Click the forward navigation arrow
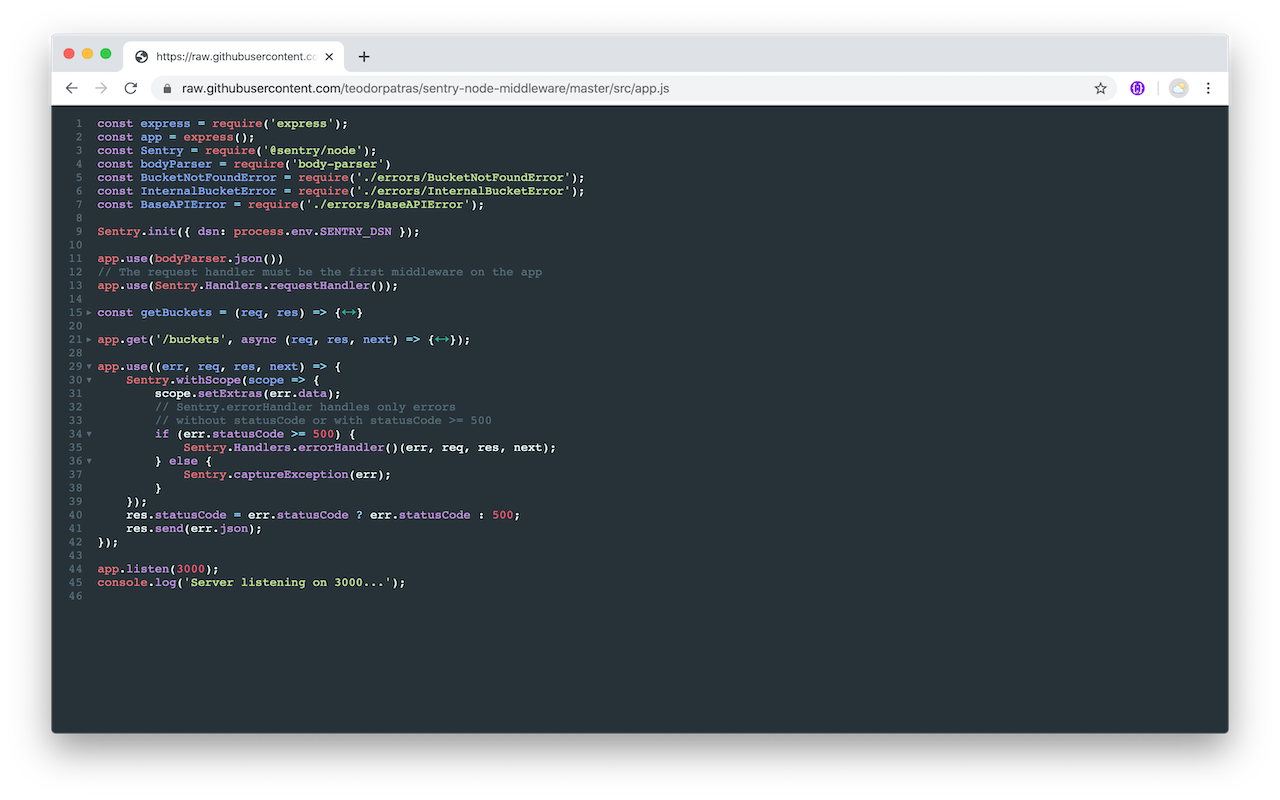Screen dimensions: 1280x800 coord(100,88)
